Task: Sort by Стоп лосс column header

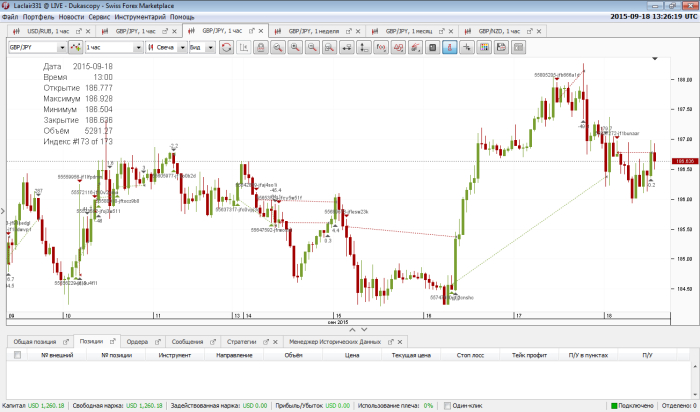Action: tap(470, 355)
